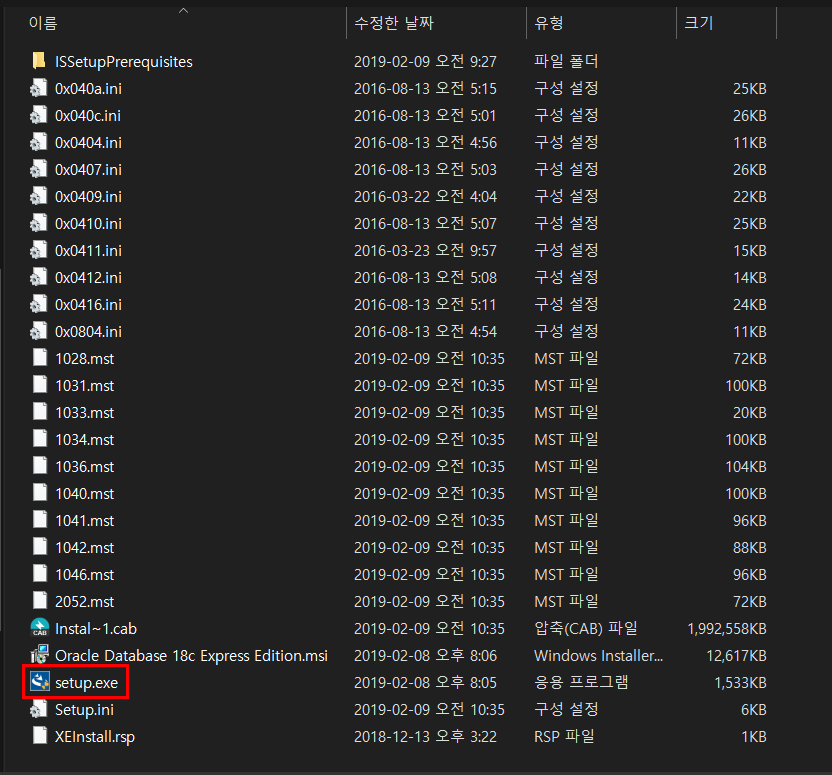Screen dimensions: 832x775
Task: Click the 1033.mst file icon
Action: (x=40, y=412)
